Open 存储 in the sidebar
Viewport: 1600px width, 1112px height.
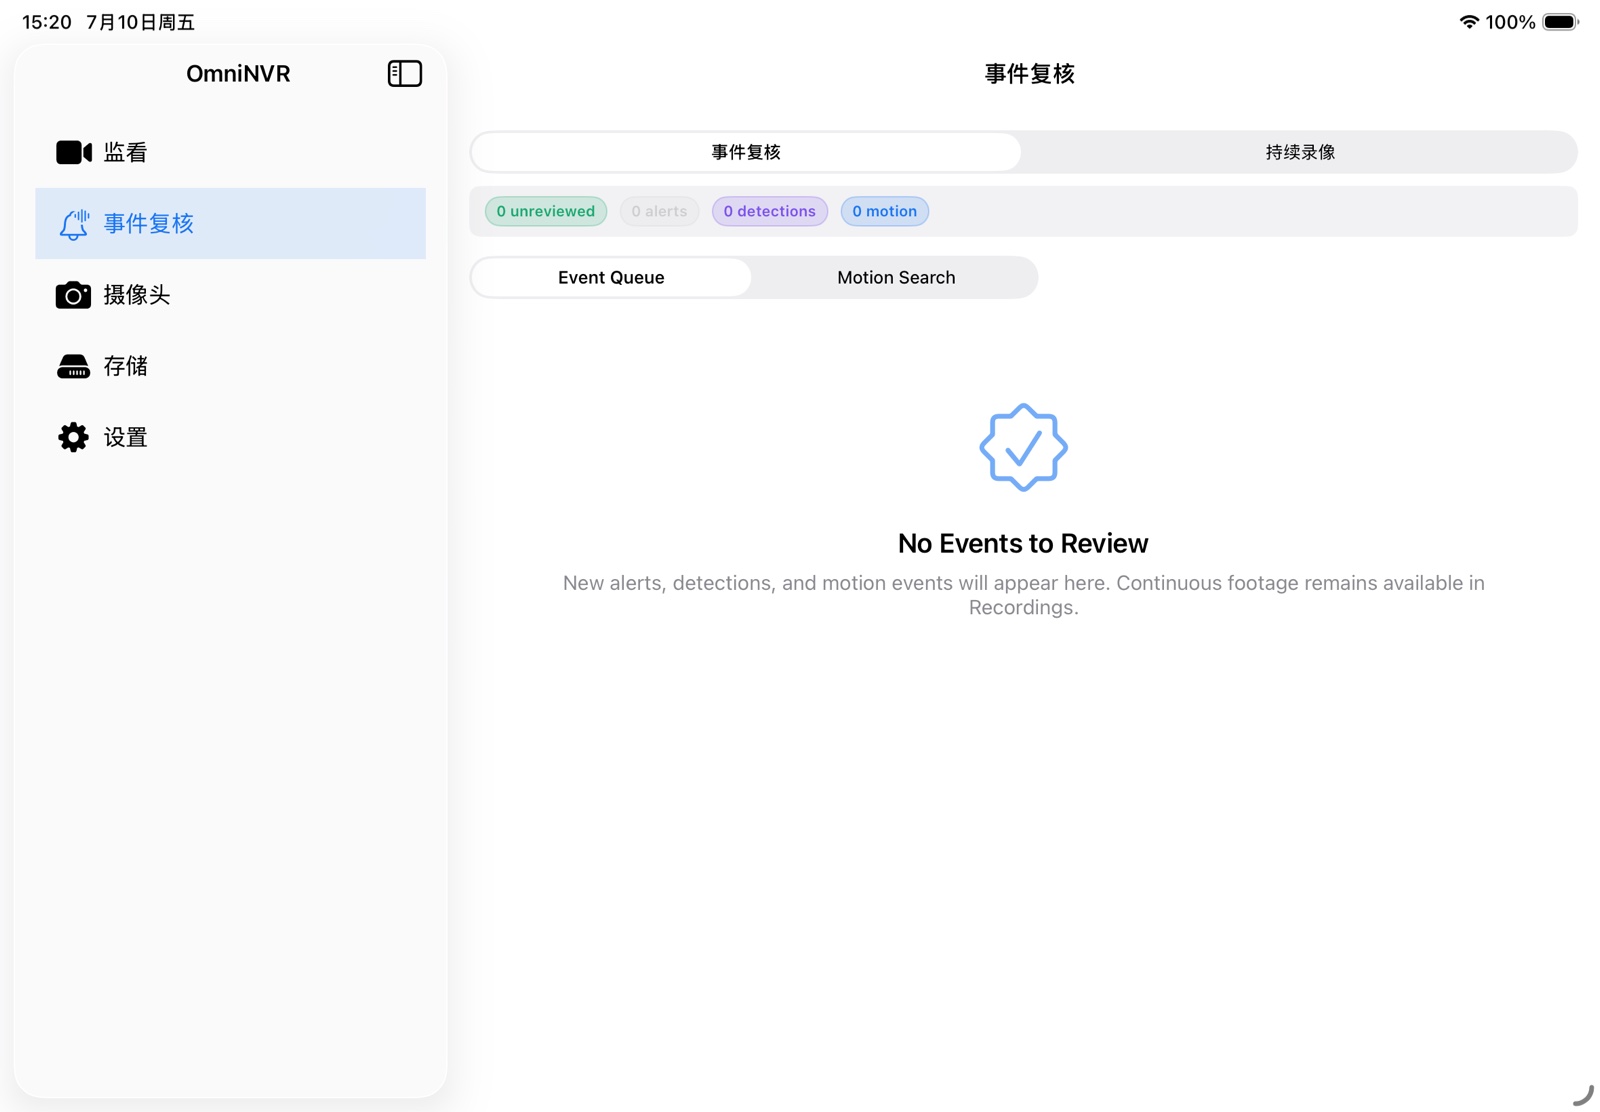tap(230, 366)
